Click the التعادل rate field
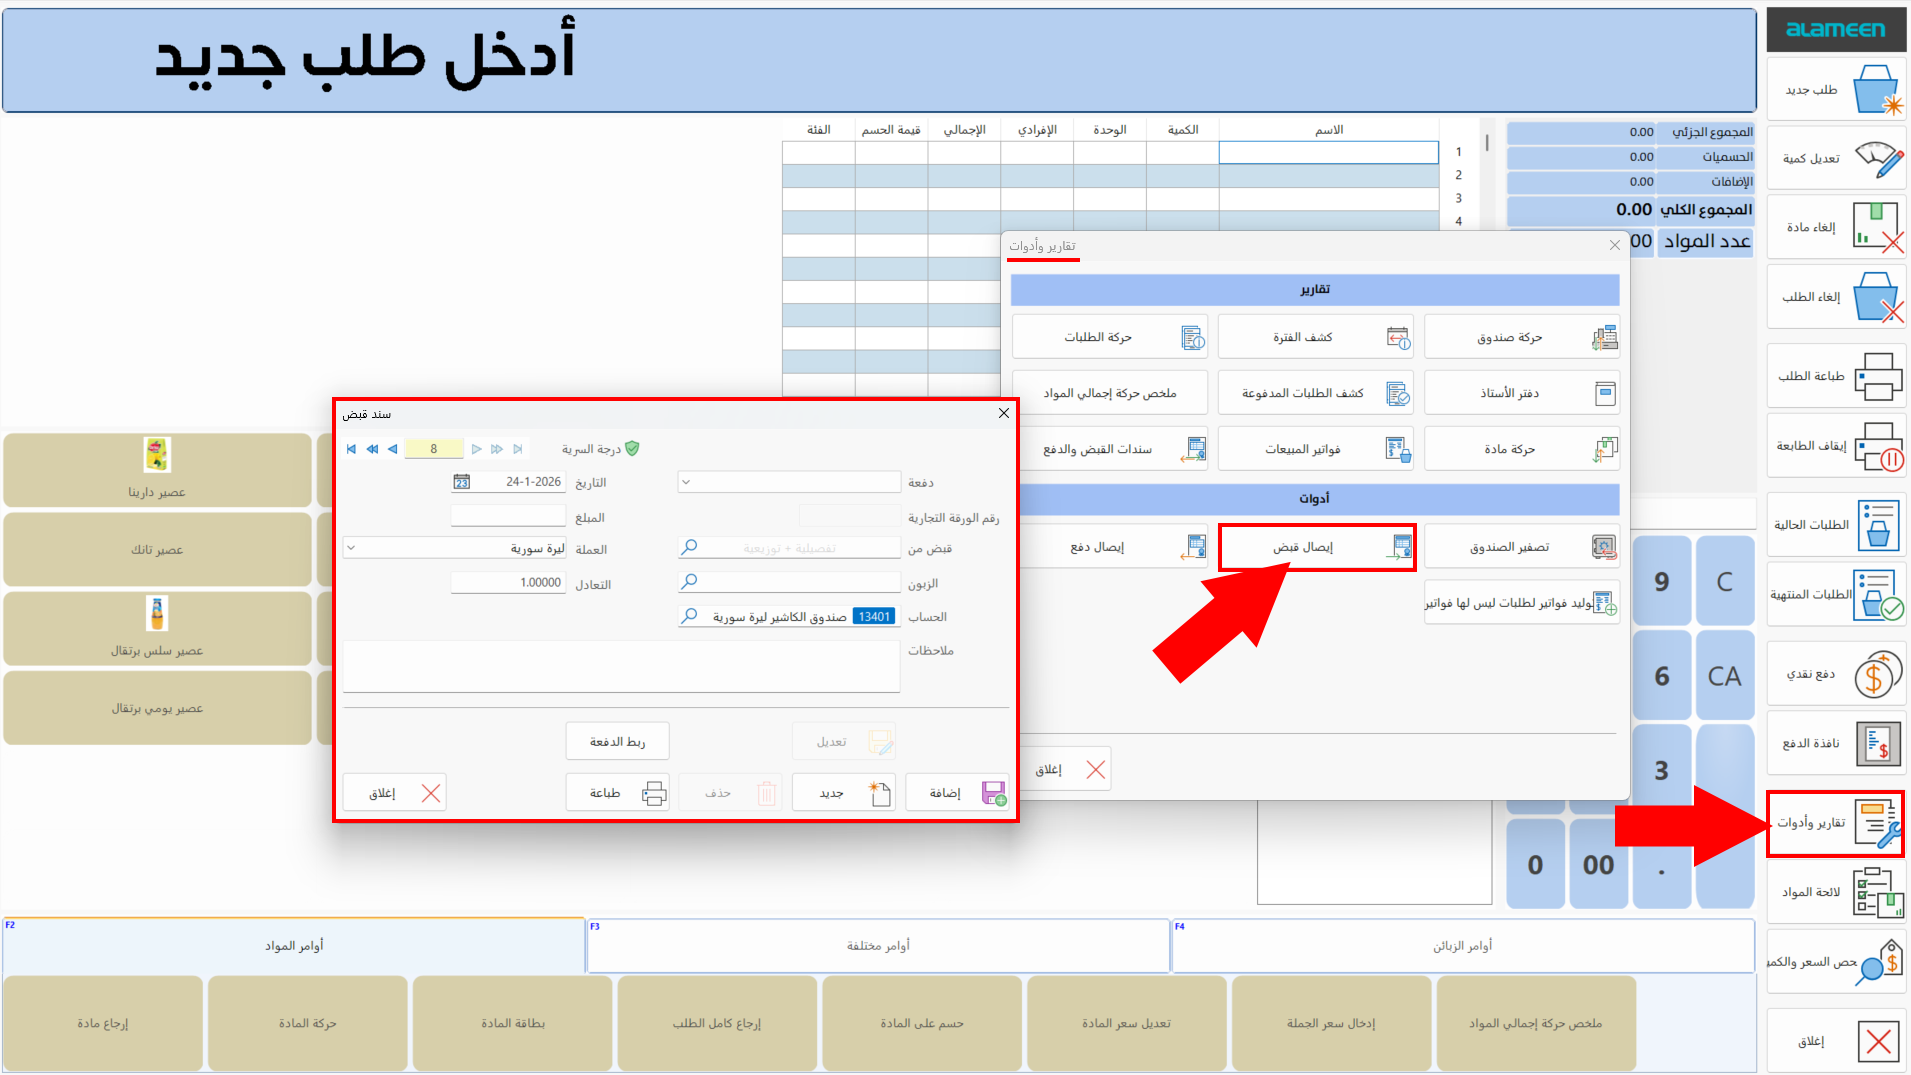 [508, 582]
